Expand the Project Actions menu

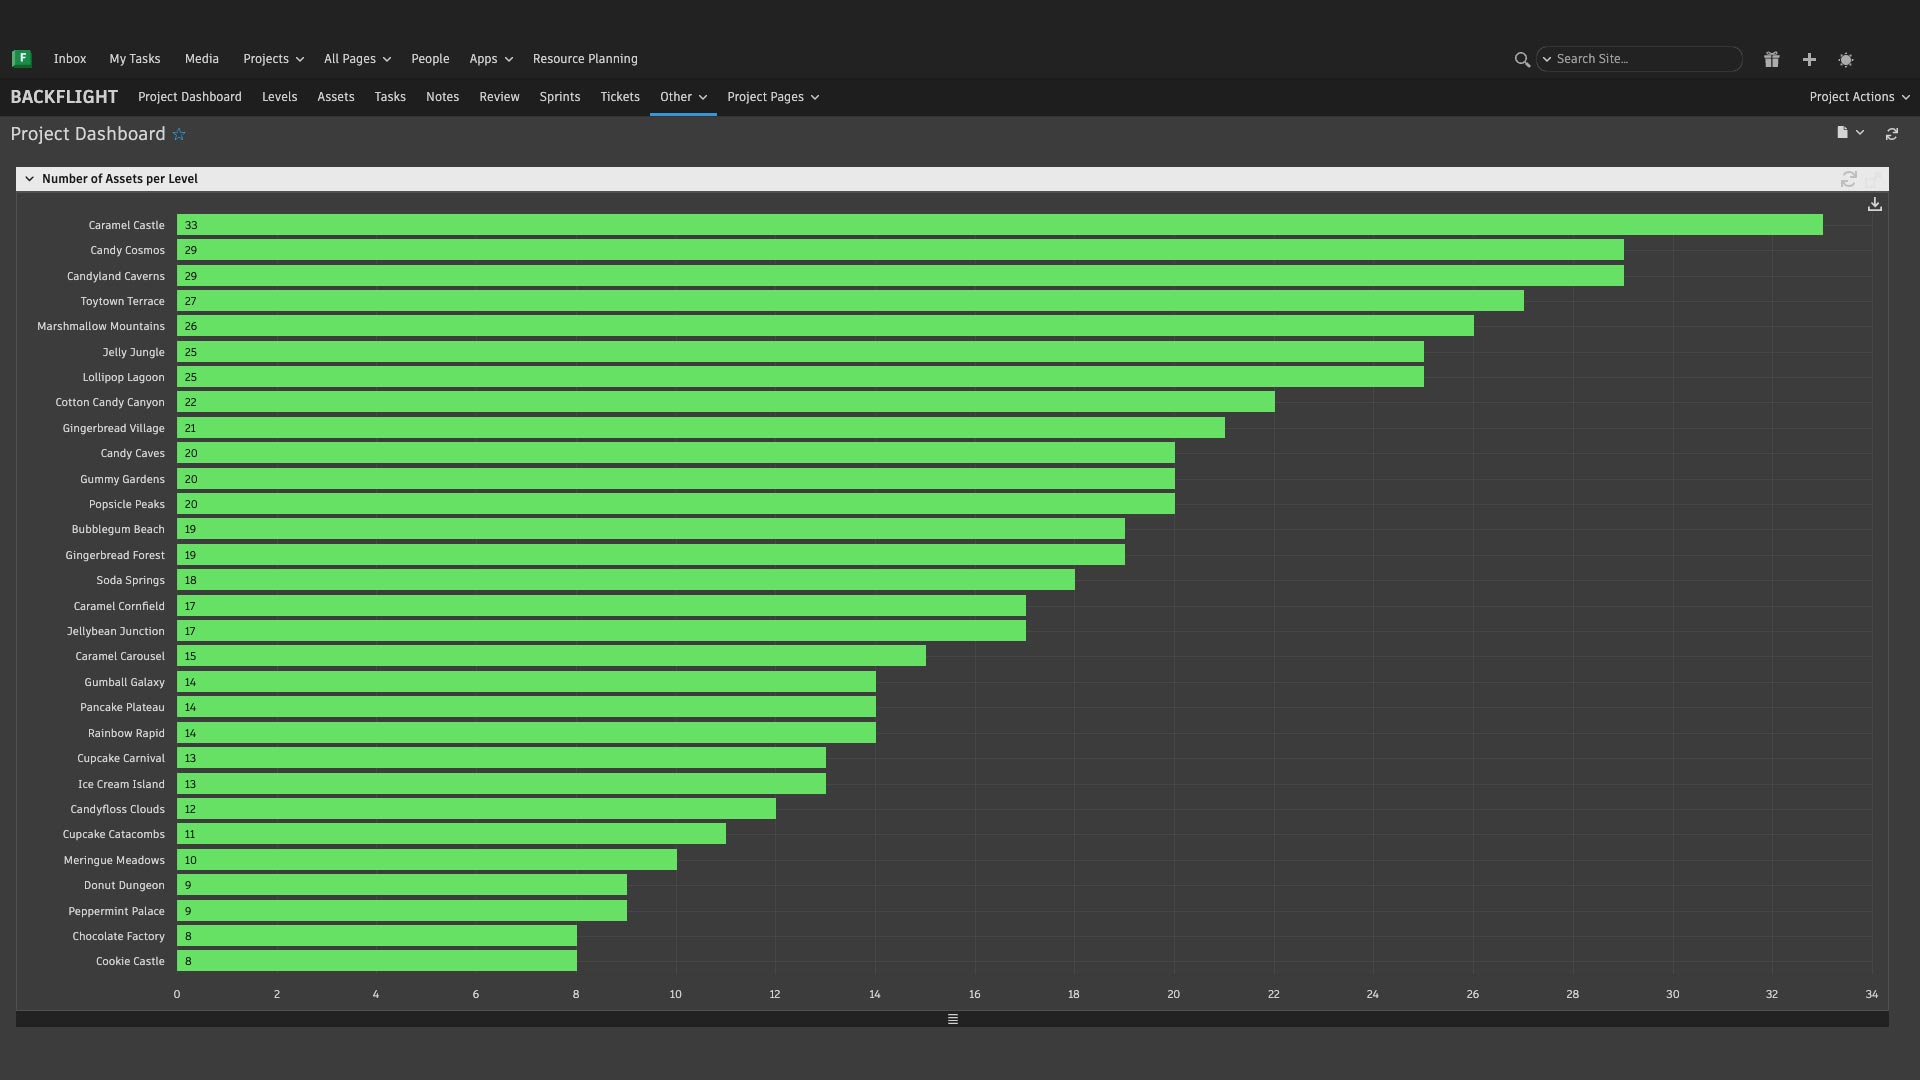1858,97
